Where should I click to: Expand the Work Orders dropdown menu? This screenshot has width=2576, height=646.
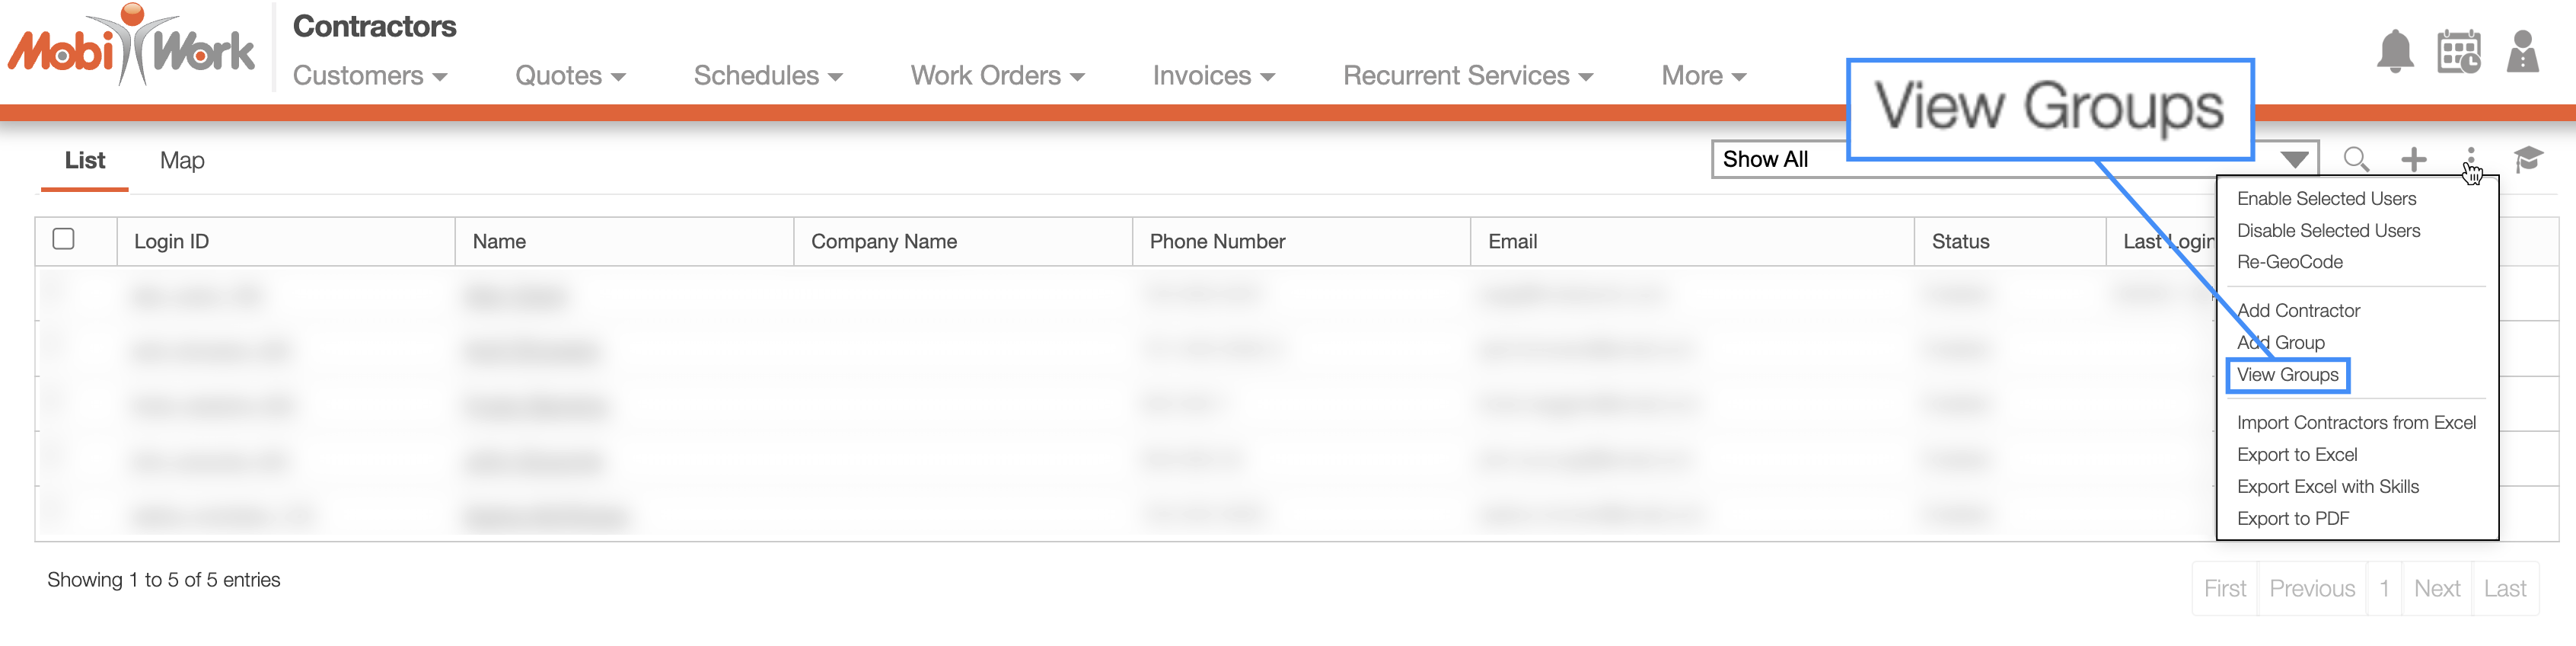click(997, 76)
